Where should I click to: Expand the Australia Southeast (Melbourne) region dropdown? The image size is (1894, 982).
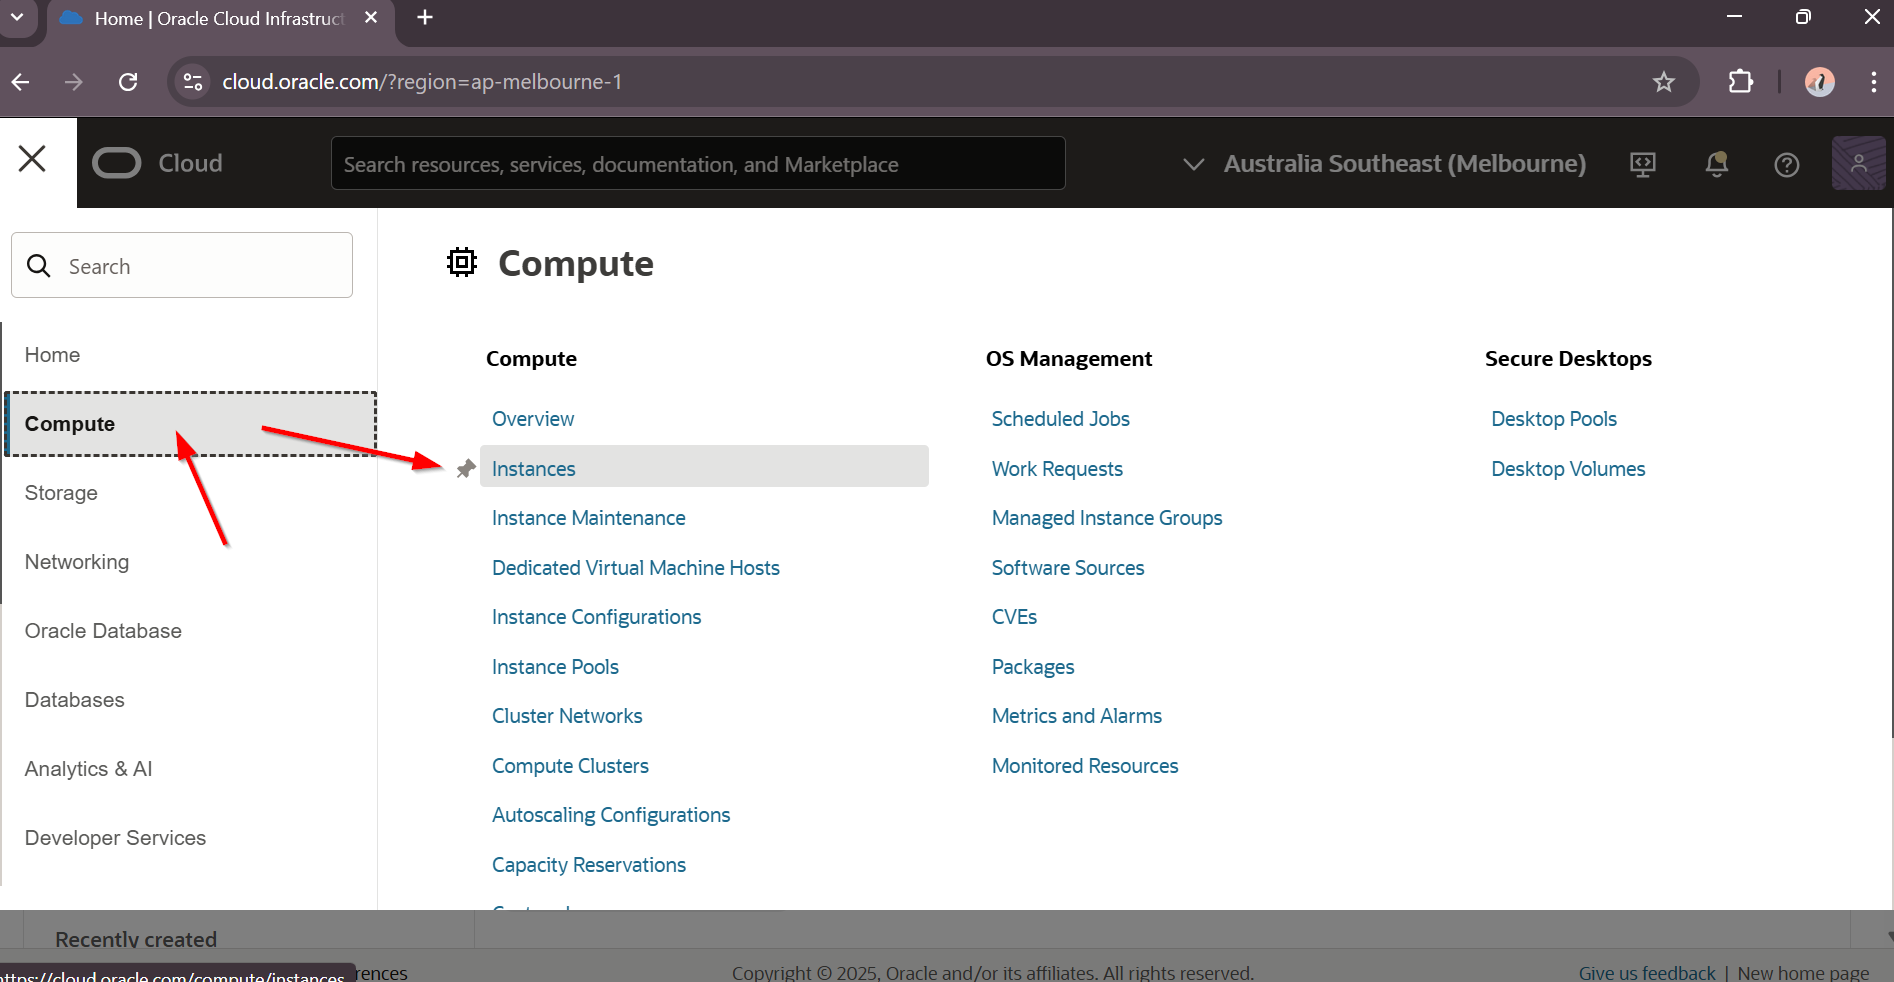1385,164
